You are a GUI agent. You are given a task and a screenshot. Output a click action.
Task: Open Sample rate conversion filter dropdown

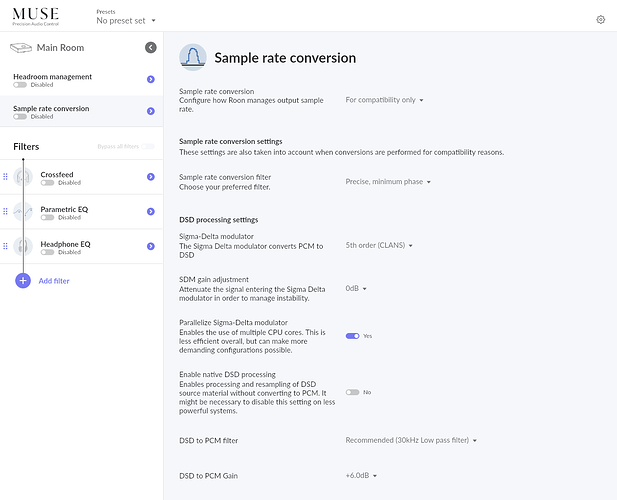388,182
